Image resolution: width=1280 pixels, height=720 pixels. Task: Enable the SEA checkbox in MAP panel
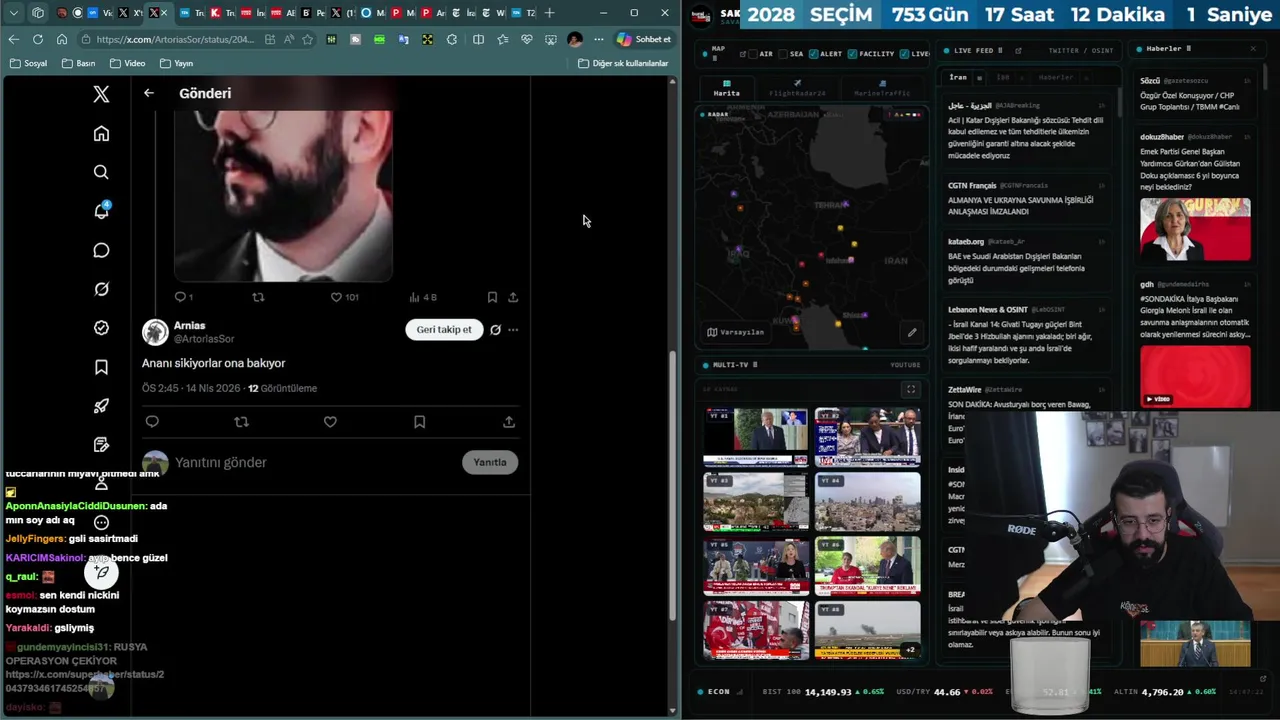(784, 53)
